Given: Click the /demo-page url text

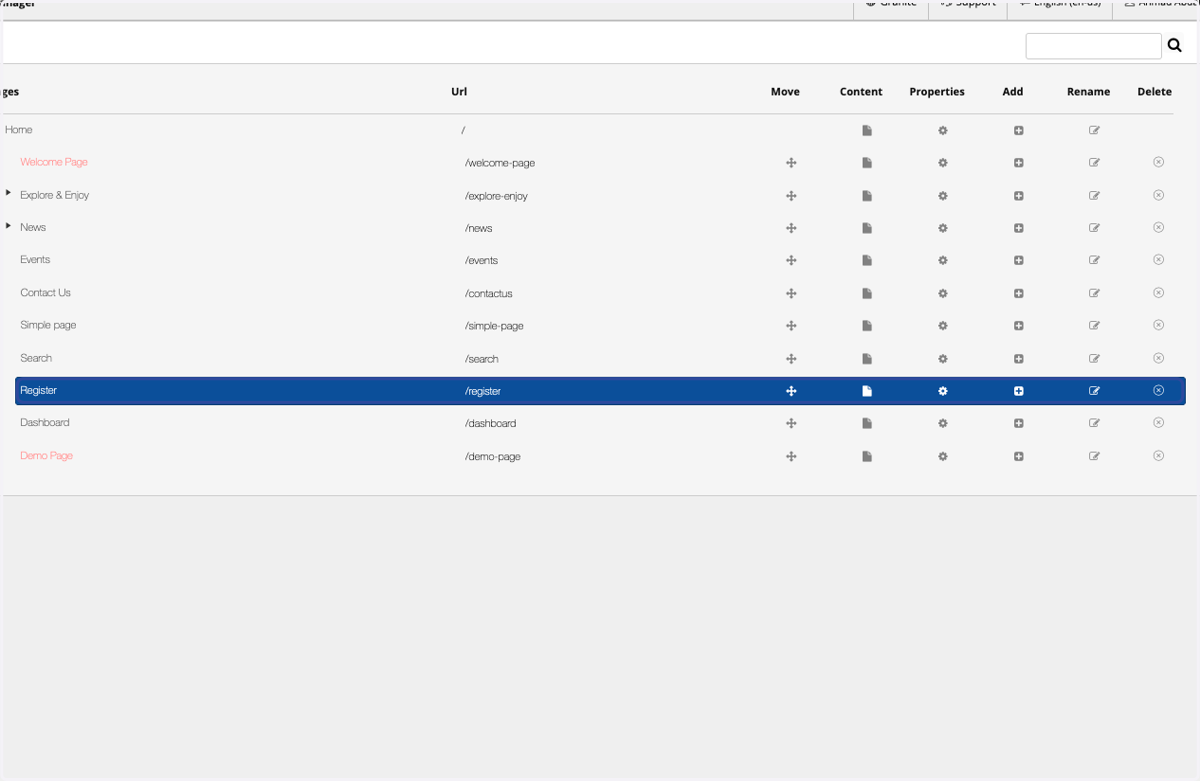Looking at the screenshot, I should (x=493, y=457).
